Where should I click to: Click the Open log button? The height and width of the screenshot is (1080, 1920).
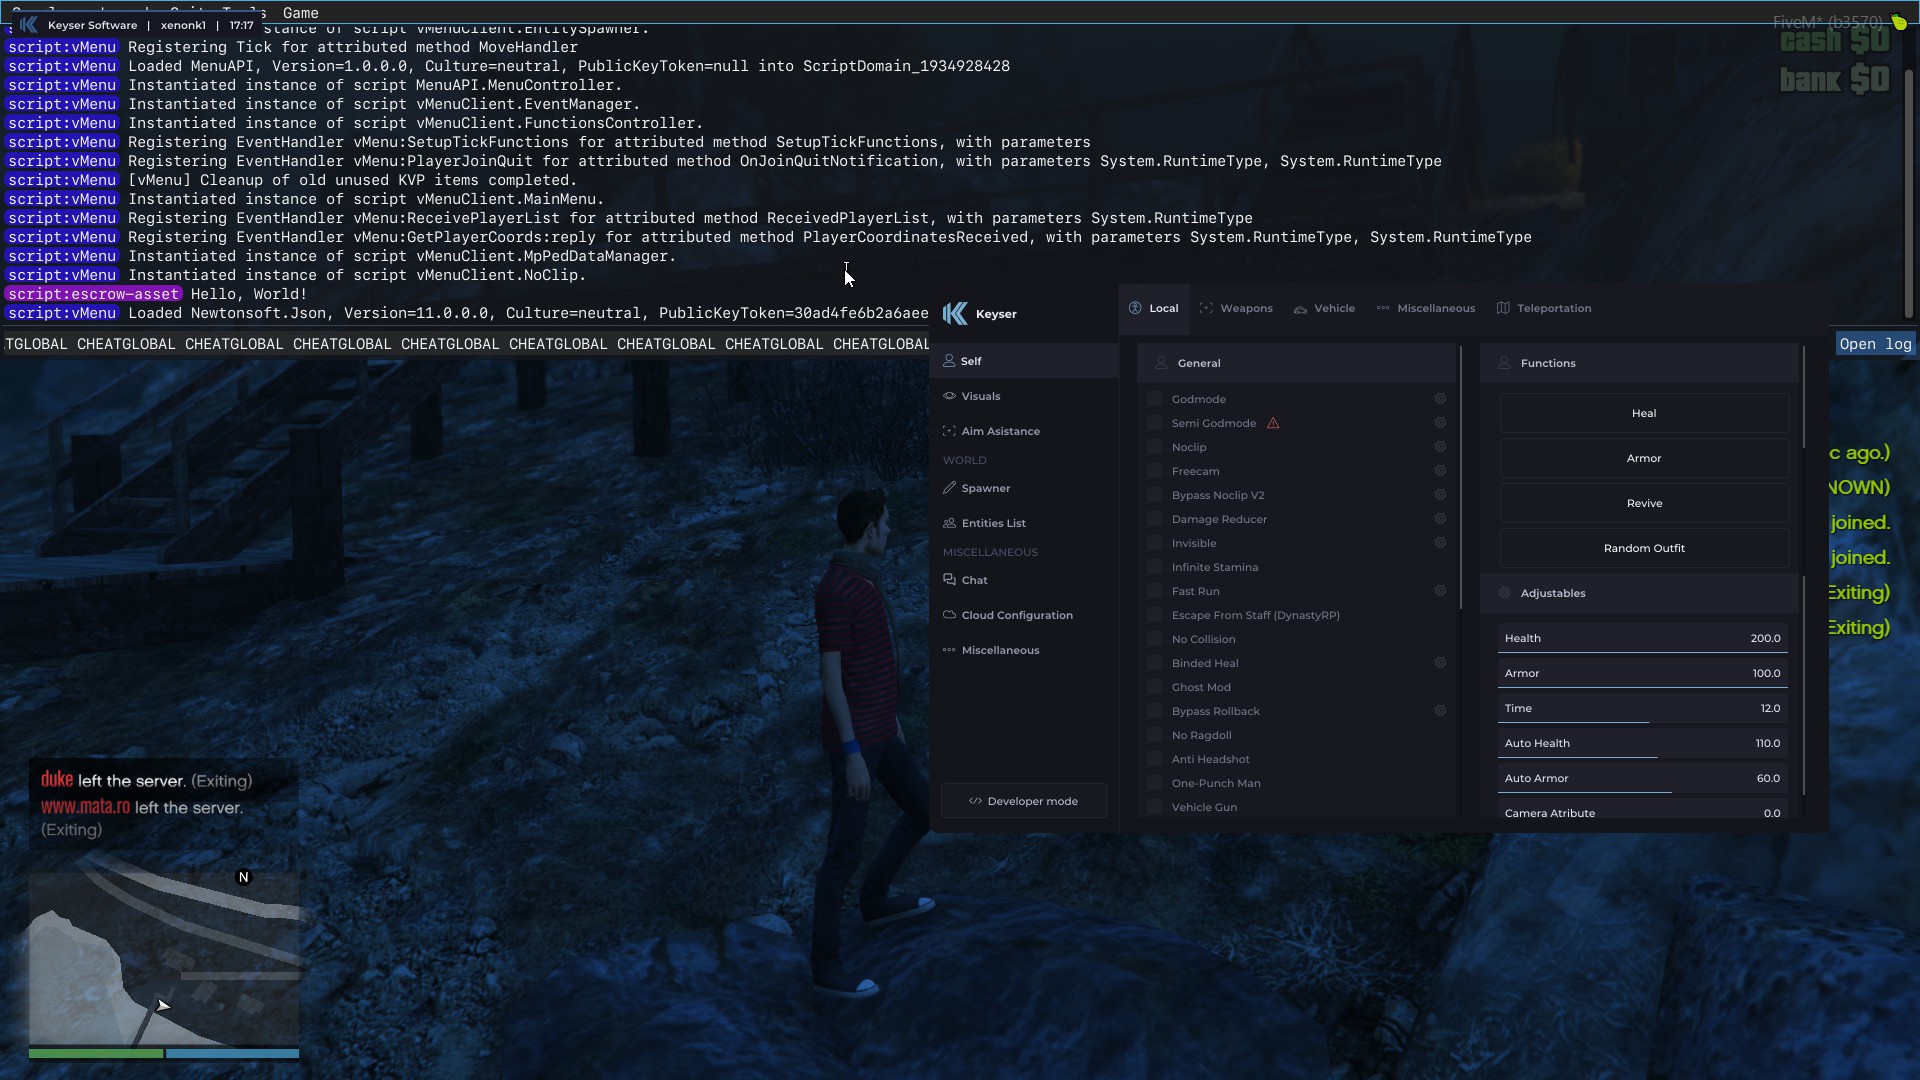1875,344
